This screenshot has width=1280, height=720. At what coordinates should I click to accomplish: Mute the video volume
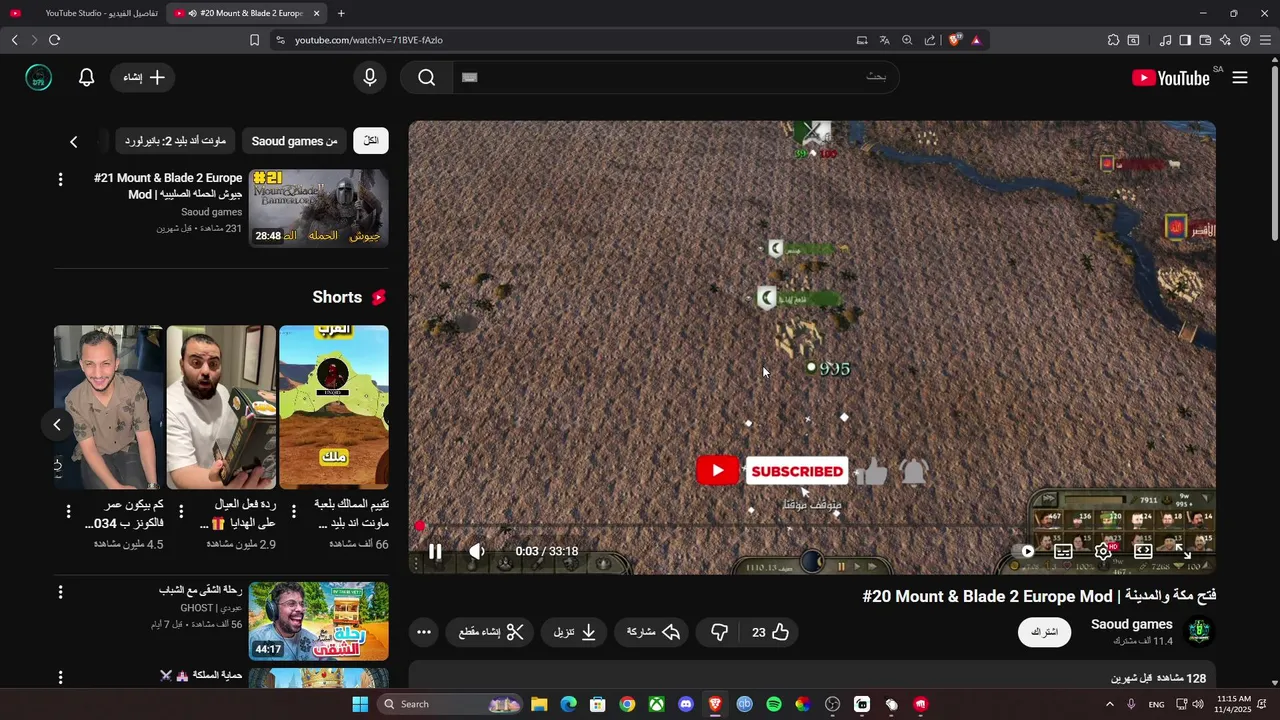[x=477, y=551]
